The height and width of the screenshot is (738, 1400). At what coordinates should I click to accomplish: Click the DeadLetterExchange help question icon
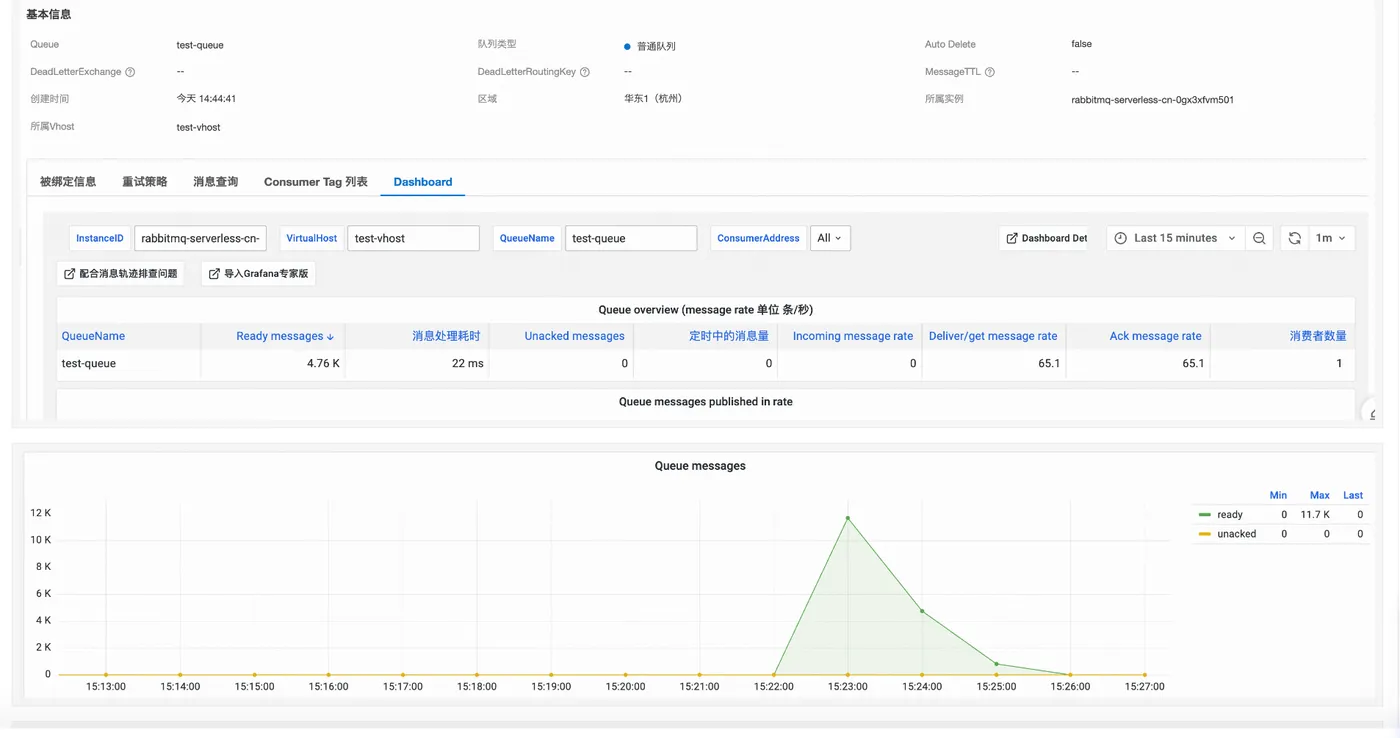(130, 72)
